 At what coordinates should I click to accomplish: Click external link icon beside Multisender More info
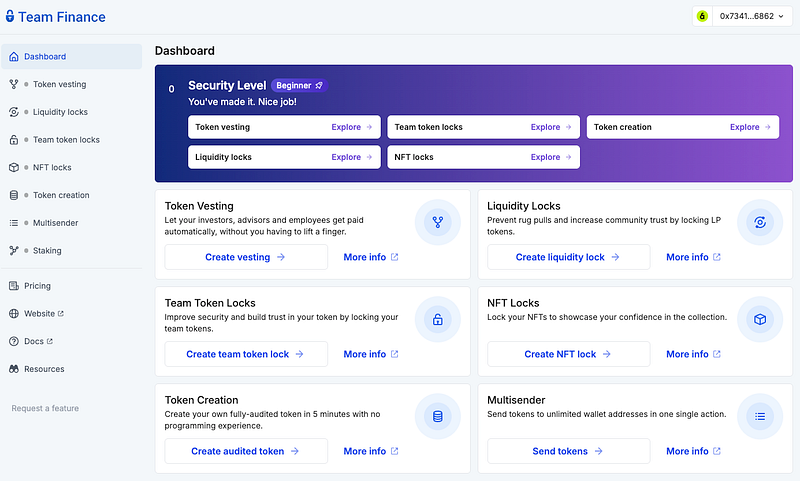pyautogui.click(x=717, y=451)
